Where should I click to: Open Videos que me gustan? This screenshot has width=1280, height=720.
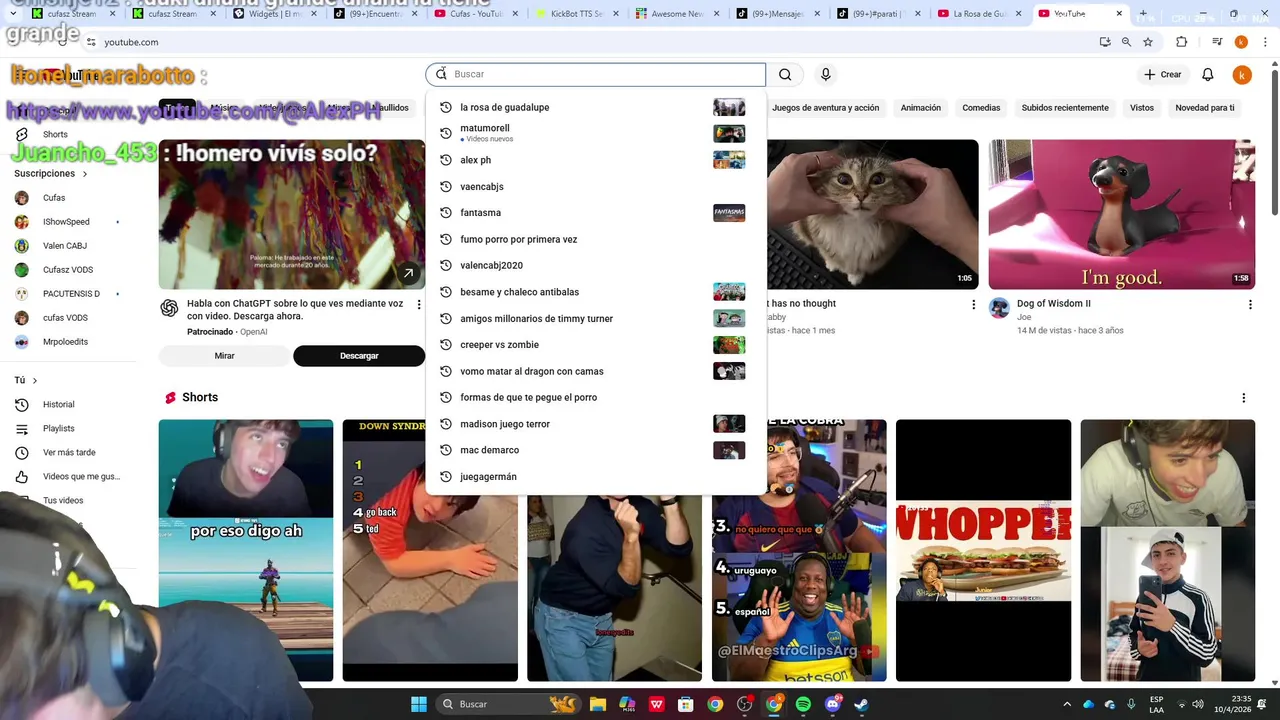80,477
